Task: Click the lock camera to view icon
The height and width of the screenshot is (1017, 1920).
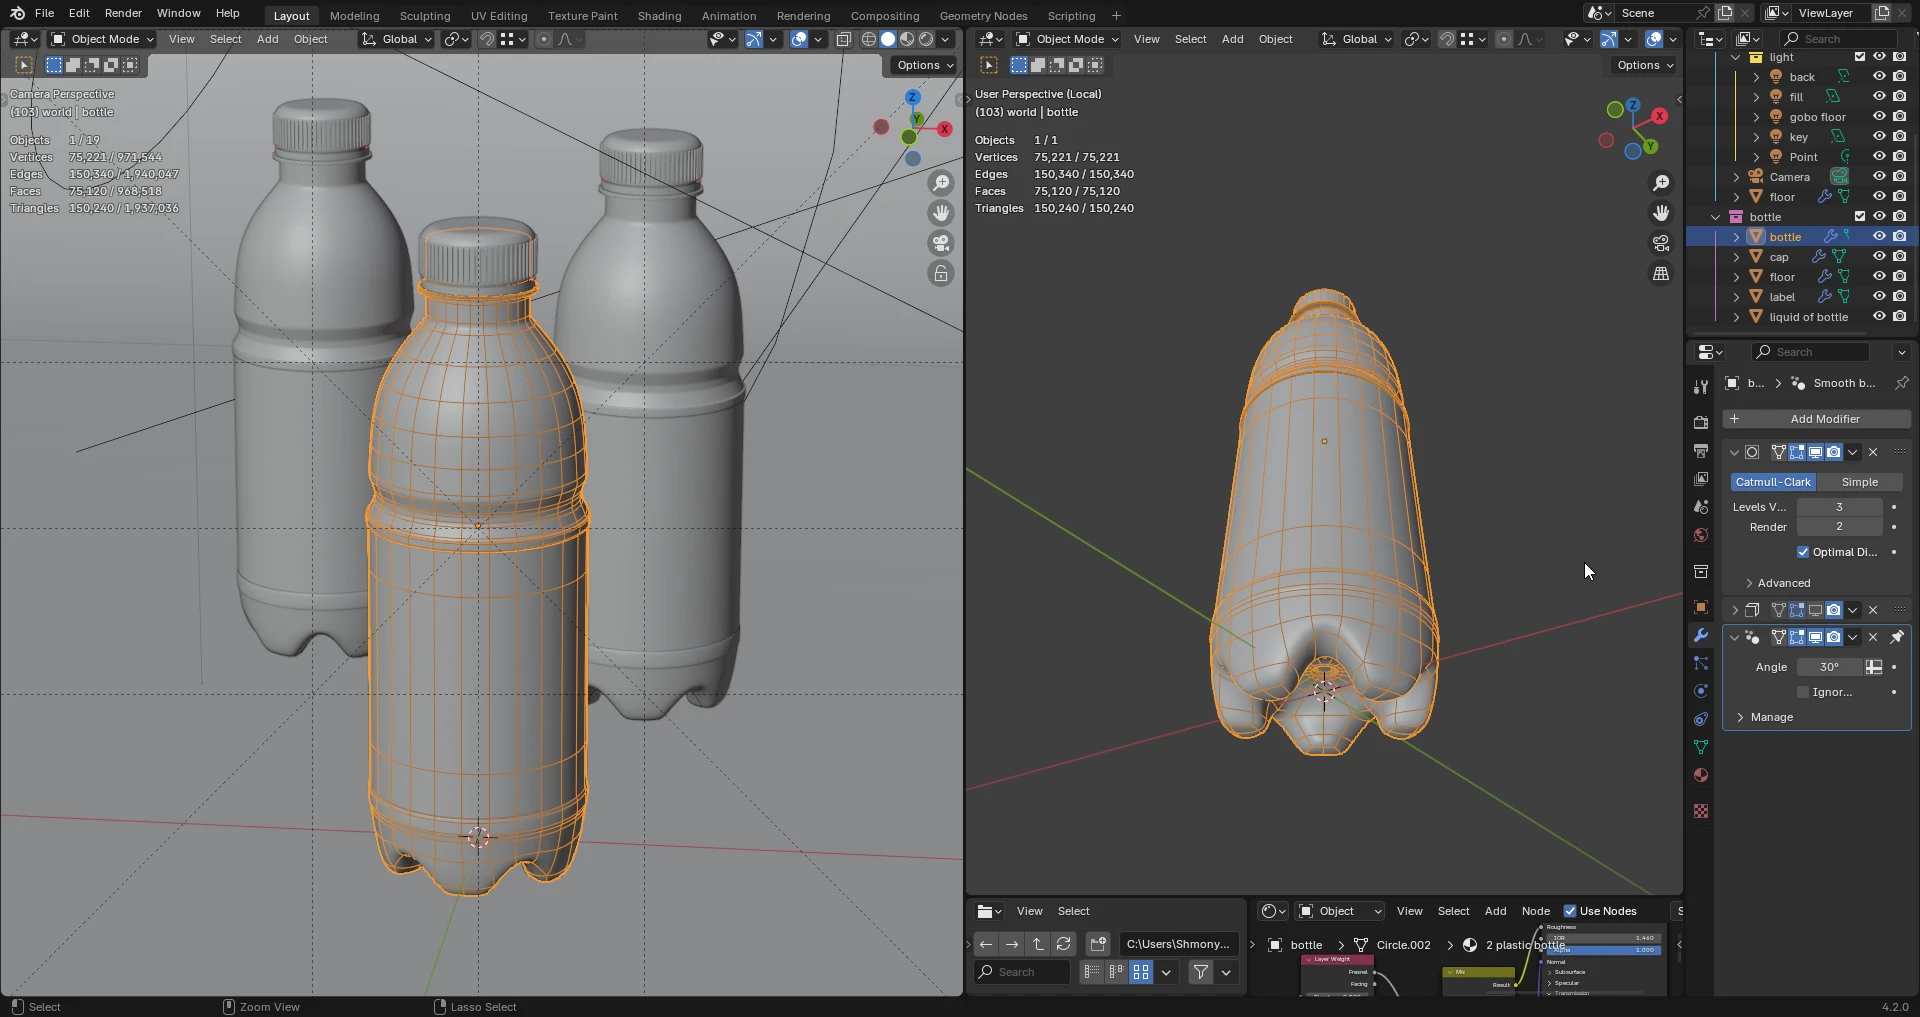Action: (x=941, y=273)
